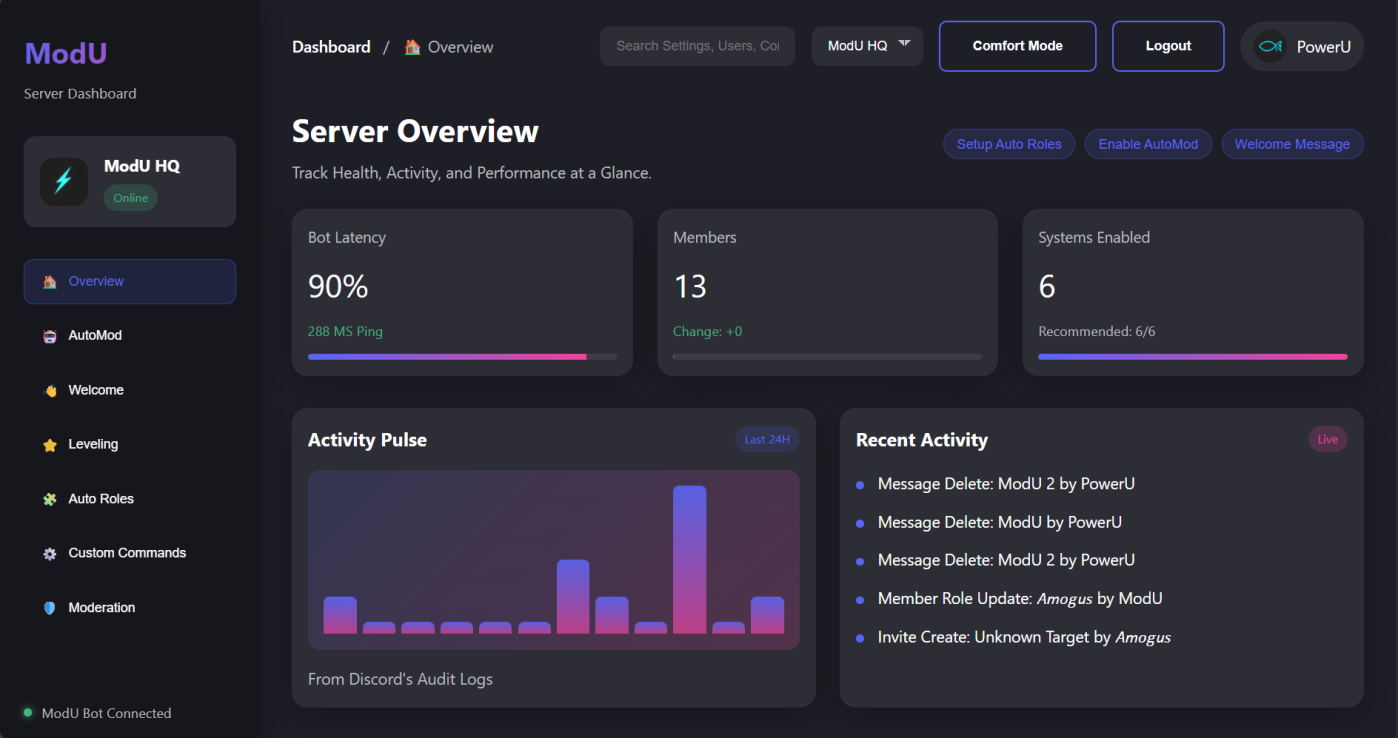Click the waving hand Welcome icon

click(x=50, y=391)
